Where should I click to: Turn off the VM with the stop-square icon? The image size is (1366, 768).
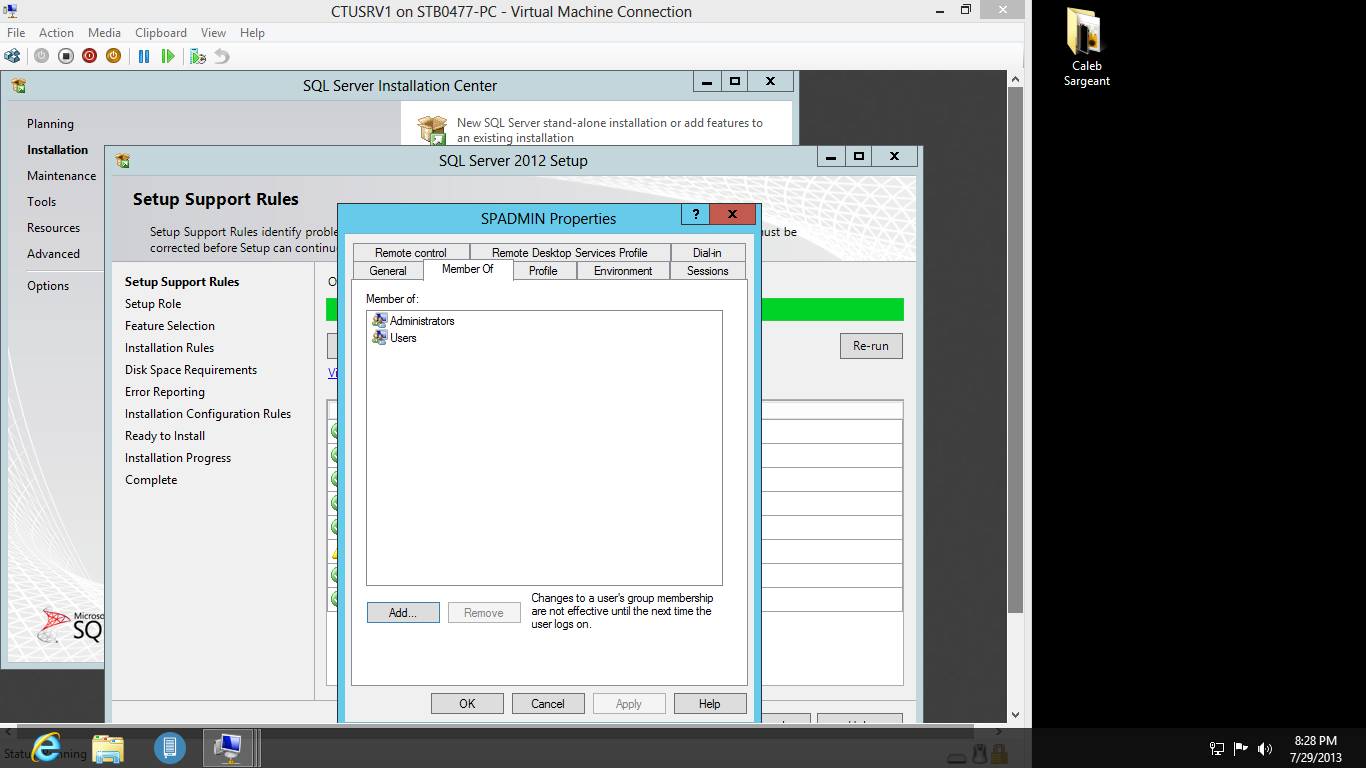65,56
